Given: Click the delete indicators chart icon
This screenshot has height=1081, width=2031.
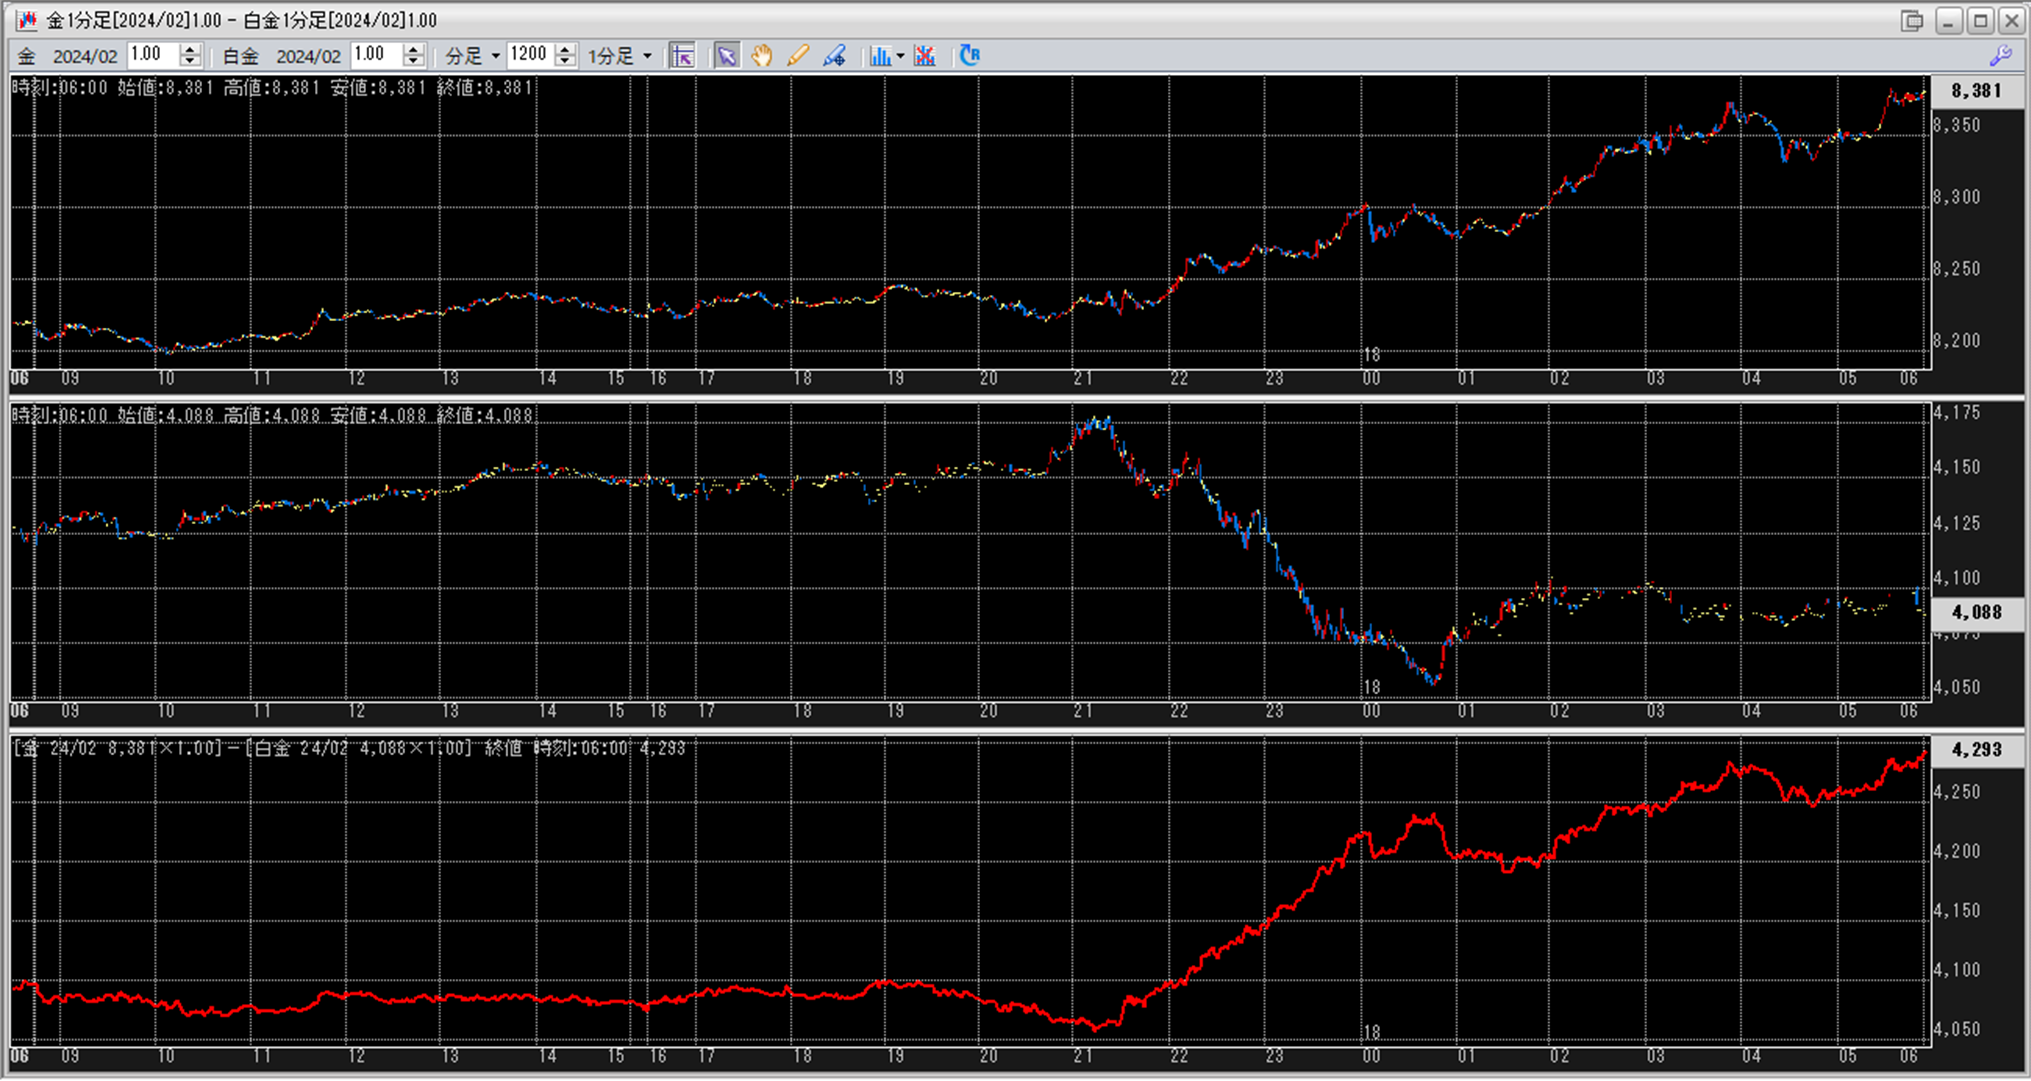Looking at the screenshot, I should (925, 56).
